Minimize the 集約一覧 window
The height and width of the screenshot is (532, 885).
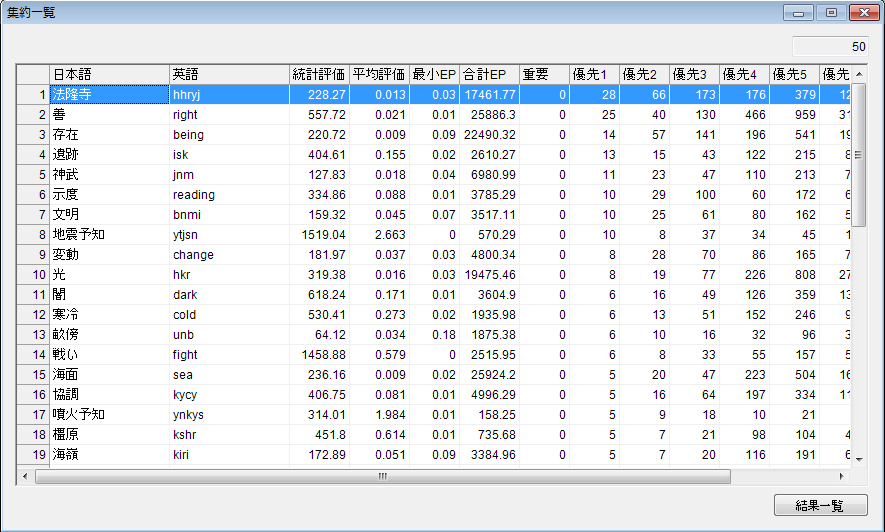coord(798,13)
